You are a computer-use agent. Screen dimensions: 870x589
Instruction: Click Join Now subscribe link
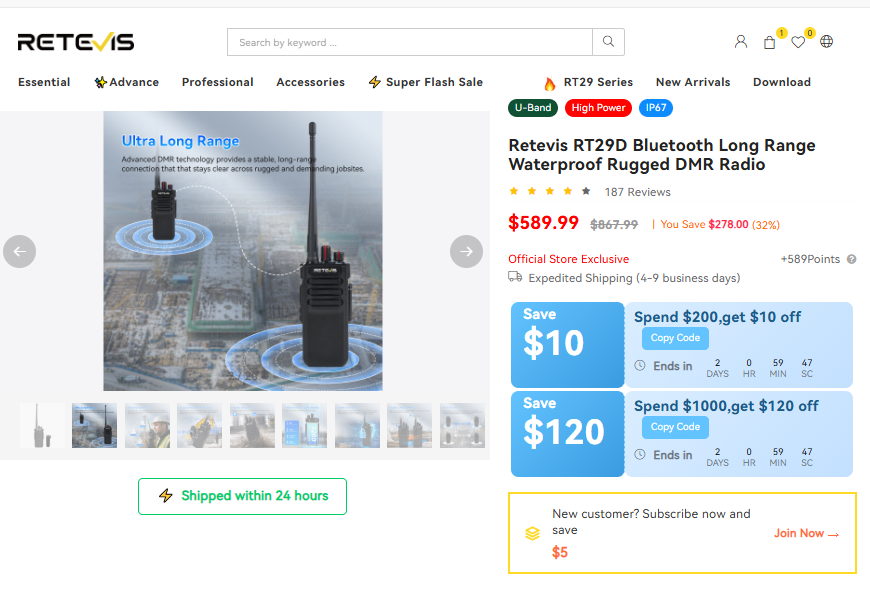806,534
